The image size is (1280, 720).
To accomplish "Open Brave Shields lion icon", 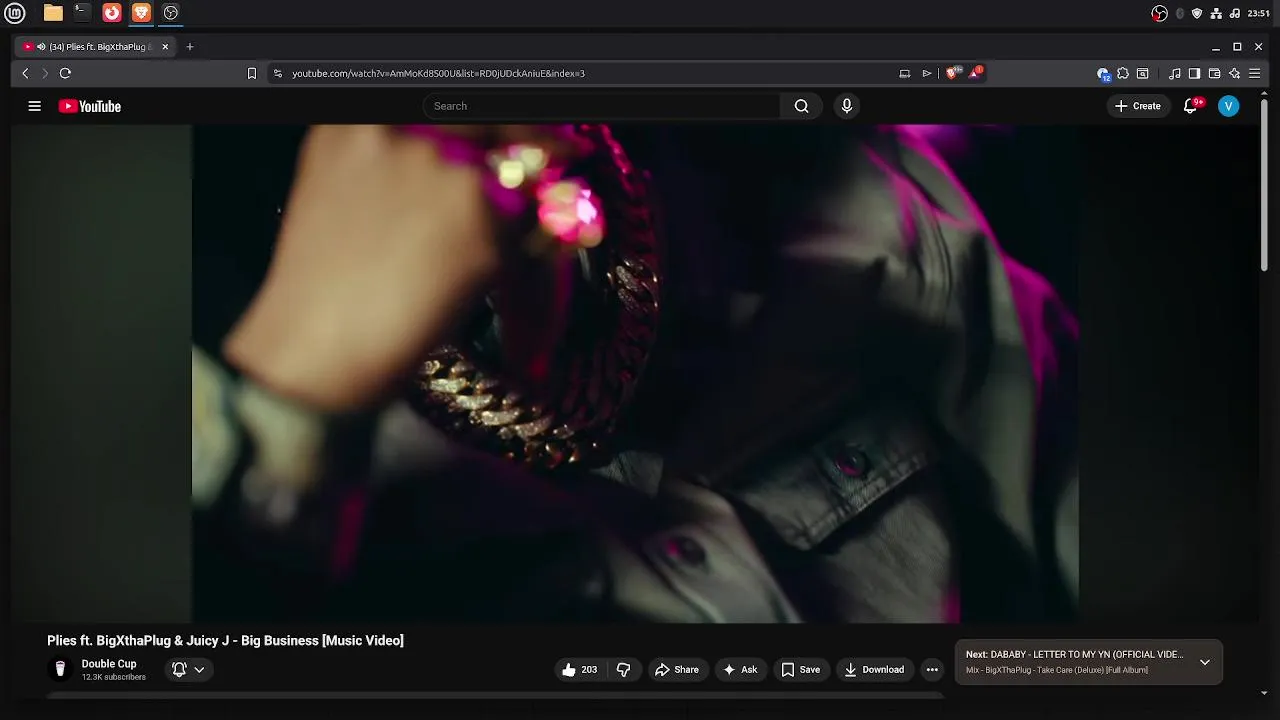I will click(x=953, y=73).
